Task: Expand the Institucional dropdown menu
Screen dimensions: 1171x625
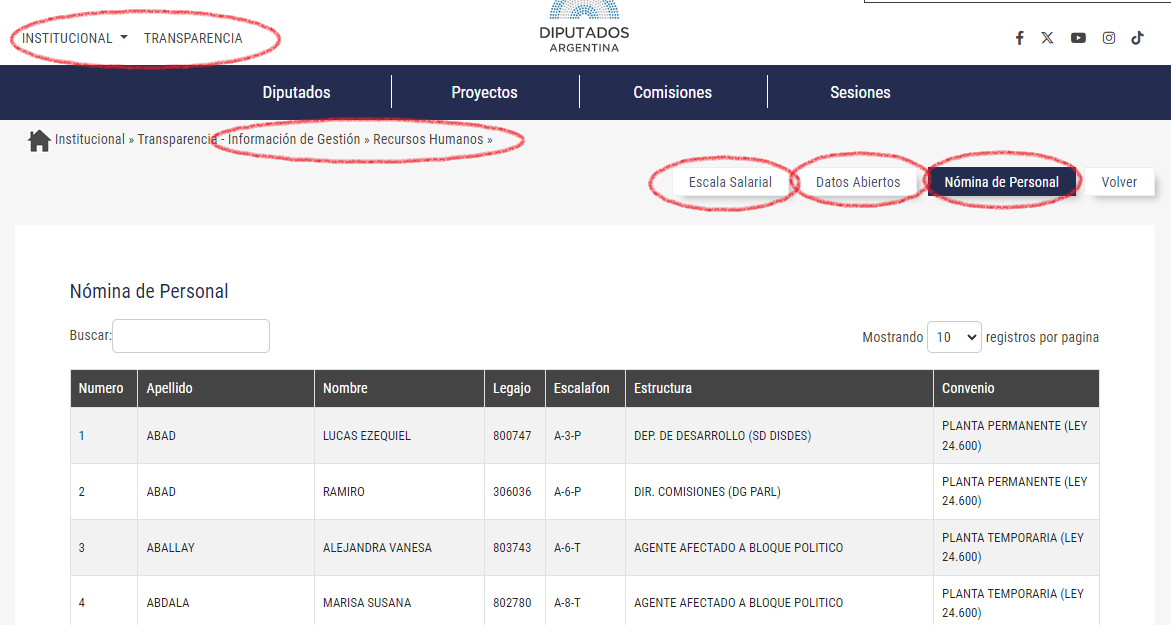Action: coord(75,38)
